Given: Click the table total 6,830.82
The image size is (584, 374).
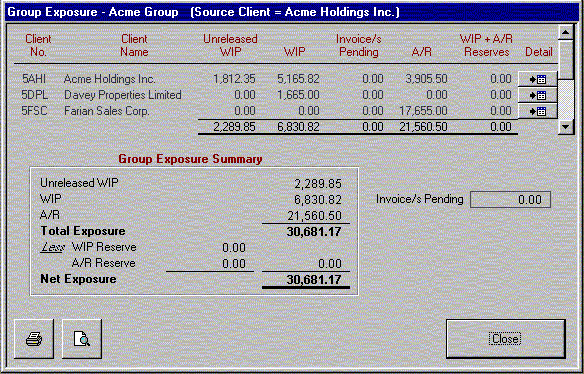Looking at the screenshot, I should click(298, 127).
